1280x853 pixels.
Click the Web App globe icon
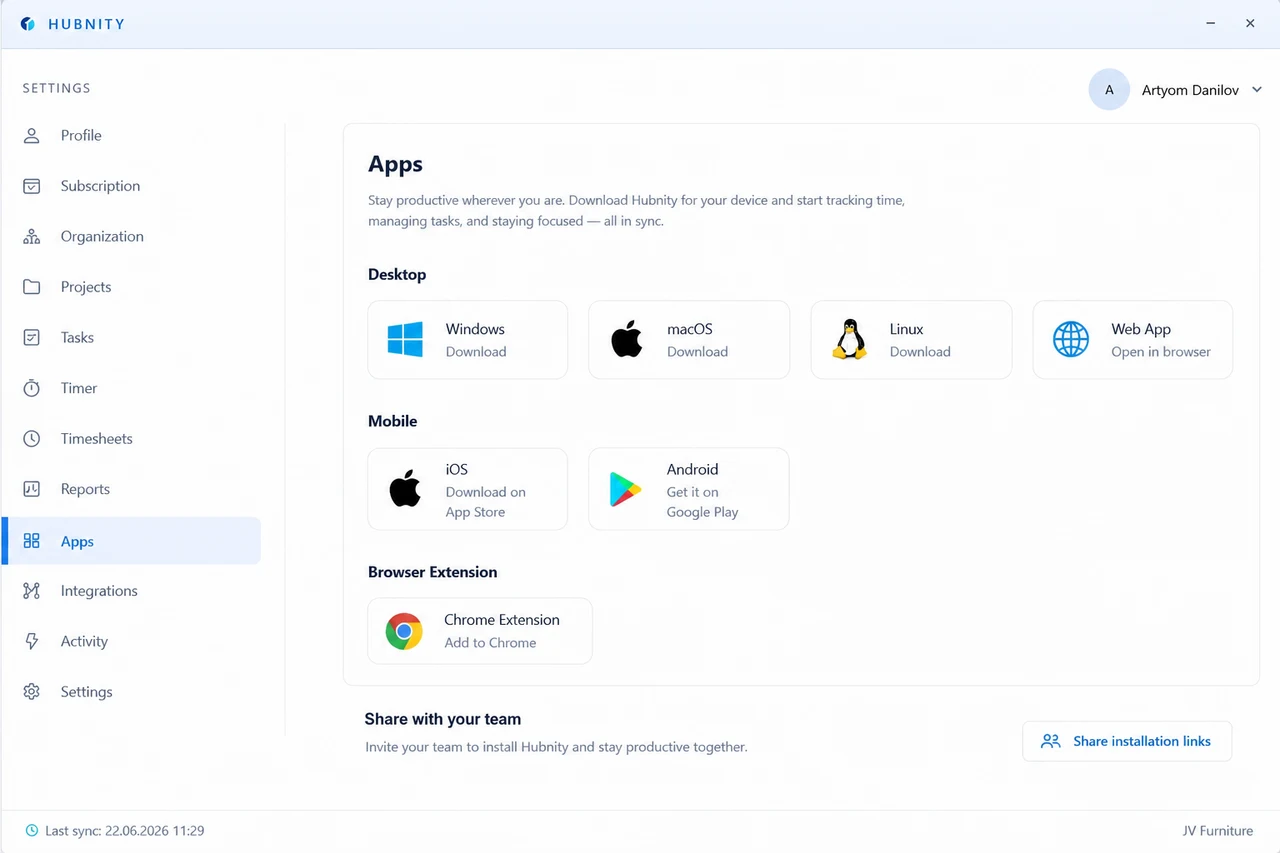point(1071,340)
